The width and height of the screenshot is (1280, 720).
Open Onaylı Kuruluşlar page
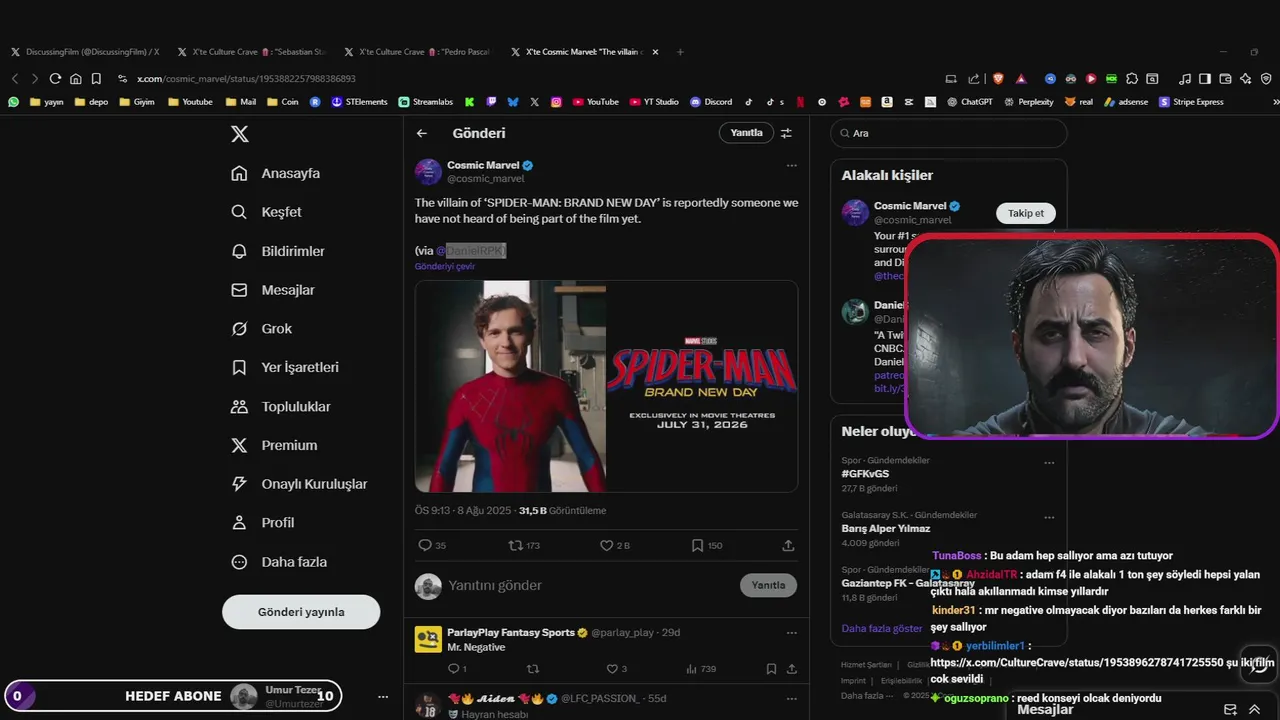point(299,484)
